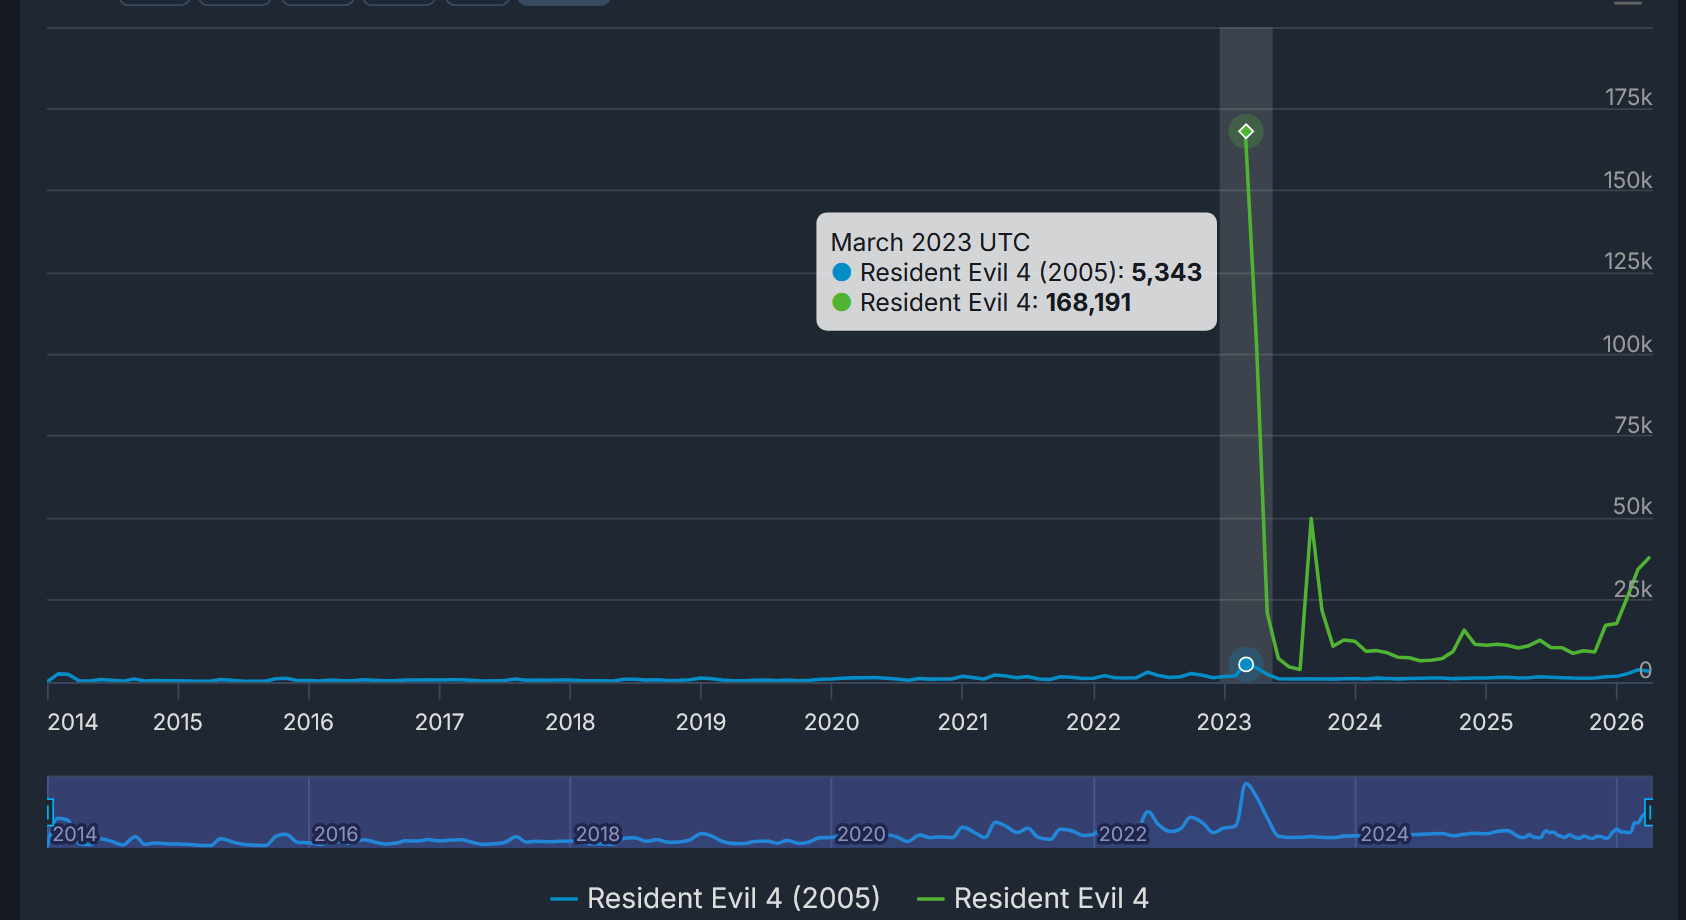Click the 2024 label on the main x-axis
1686x920 pixels.
(x=1355, y=722)
